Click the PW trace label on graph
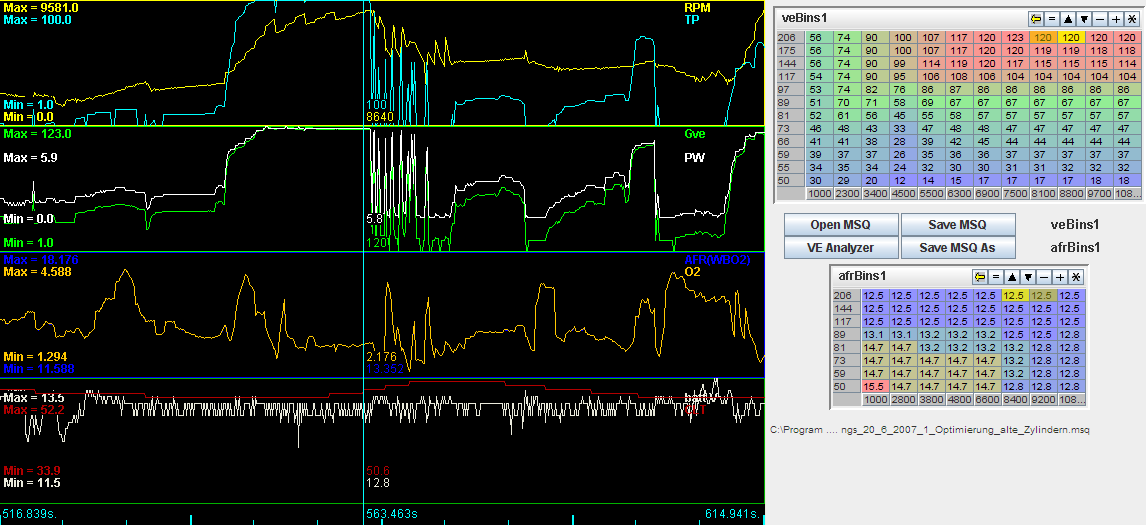Screen dimensions: 1146x525 click(x=694, y=157)
